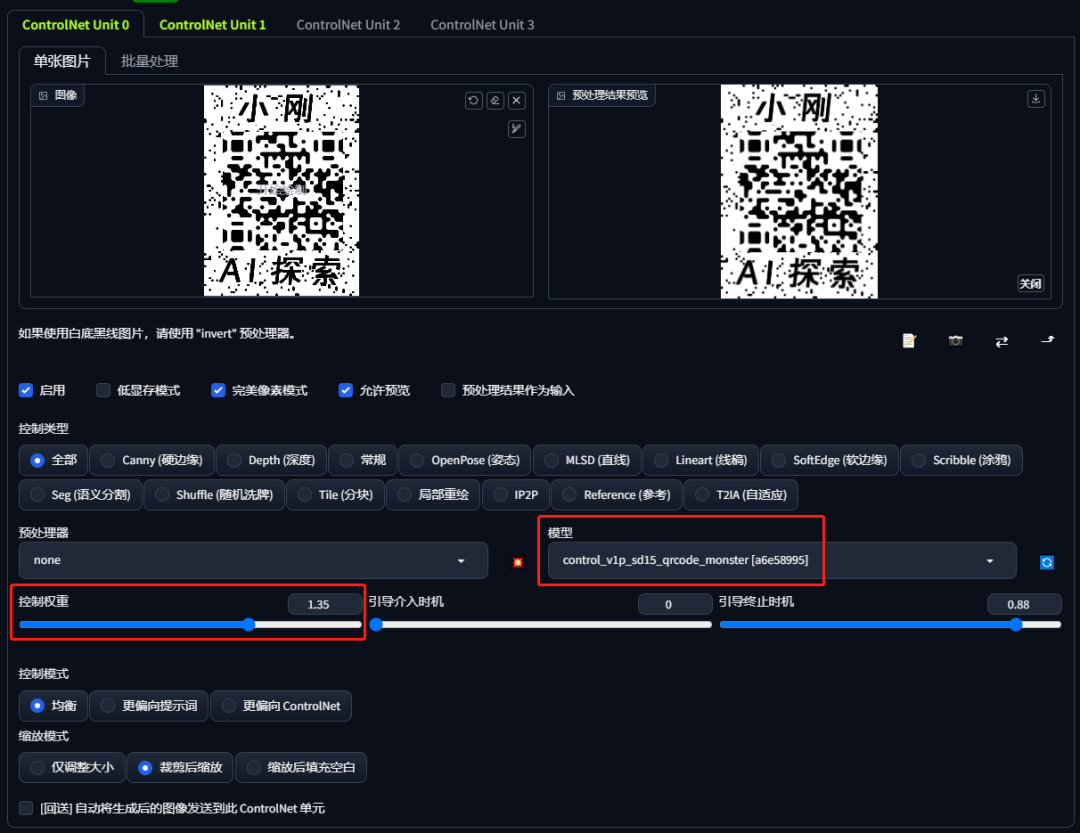Select the 批量处理 tab
Viewport: 1080px width, 833px height.
click(x=149, y=61)
